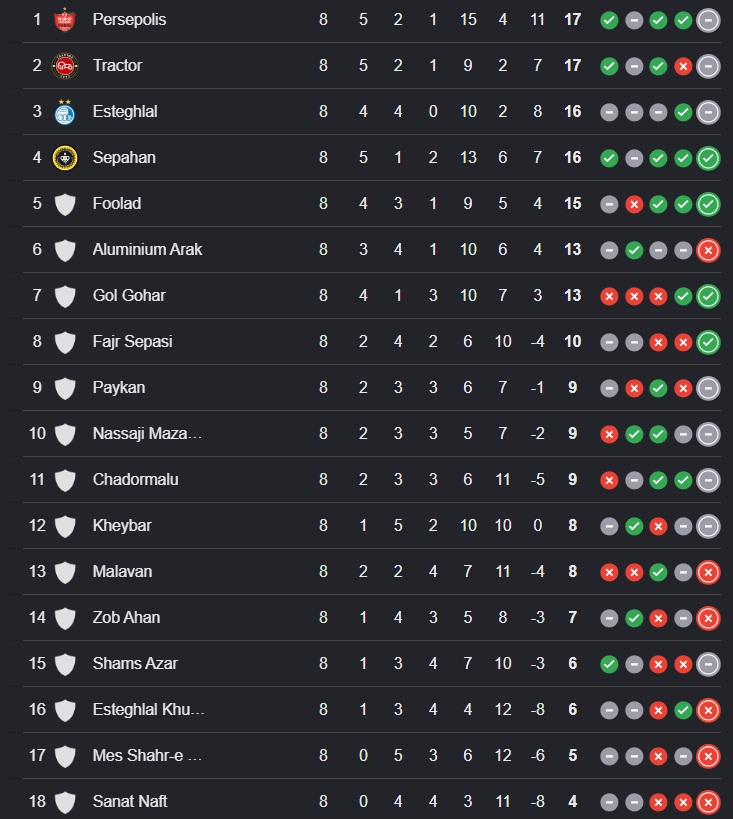Click Fajr Sepasi's outlined green check icon
Viewport: 733px width, 819px height.
(x=708, y=342)
